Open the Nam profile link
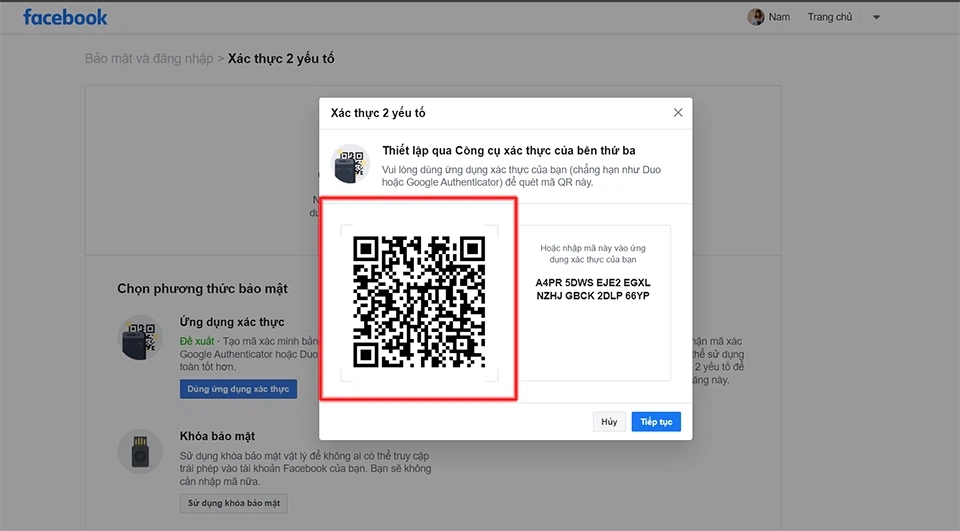This screenshot has width=960, height=531. tap(779, 17)
